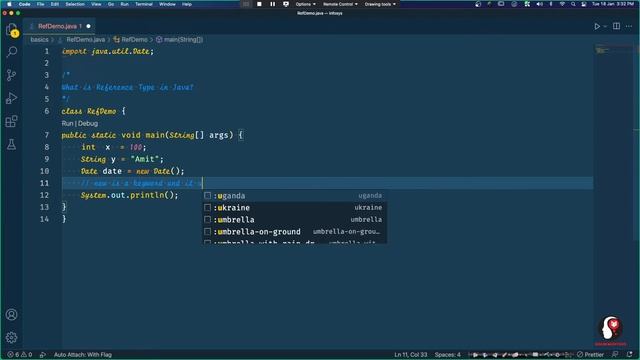Click Debug code lens above main
The height and width of the screenshot is (360, 640).
pos(88,123)
